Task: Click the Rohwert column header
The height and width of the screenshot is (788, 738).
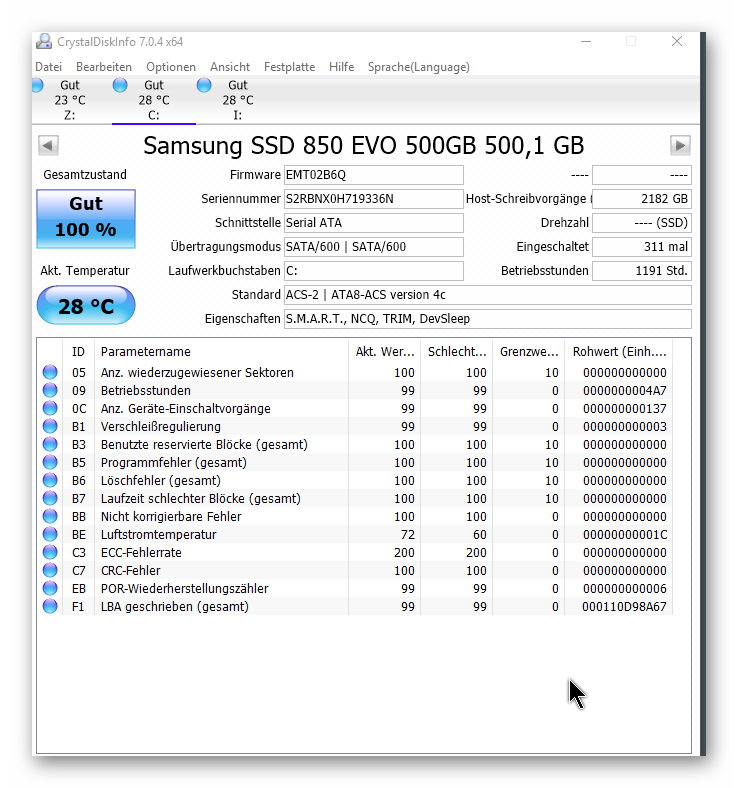Action: 619,352
